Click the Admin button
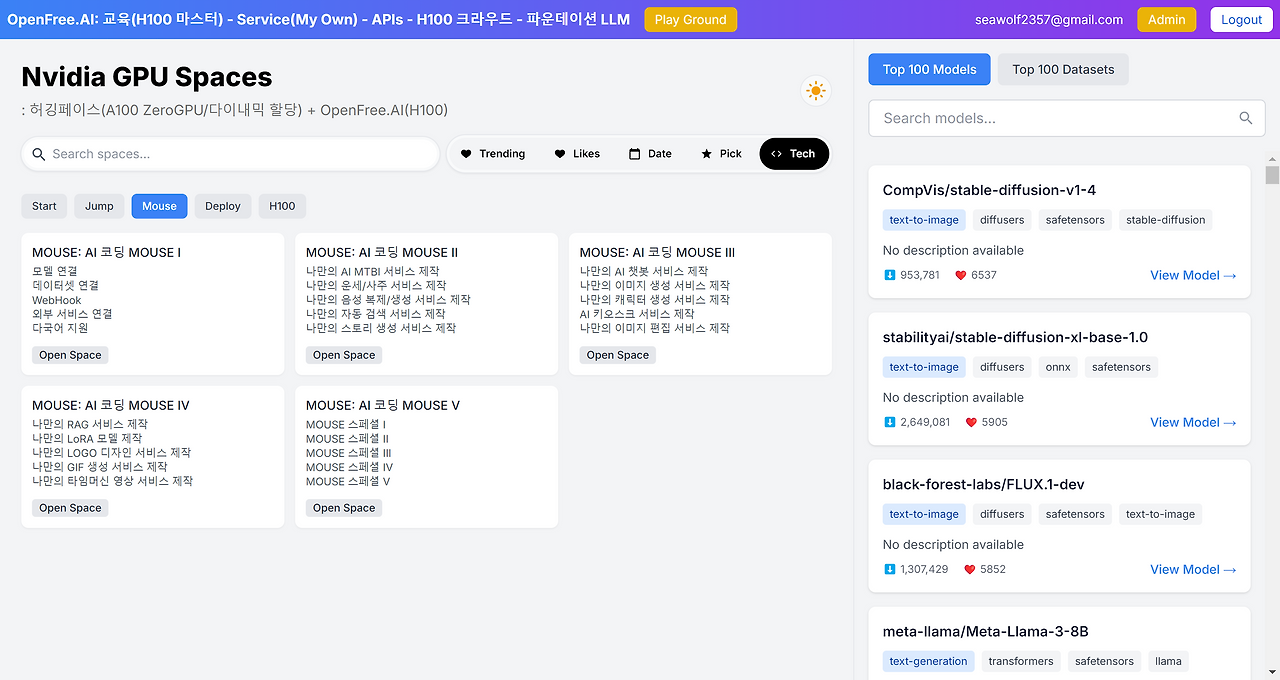This screenshot has width=1280, height=680. (1167, 20)
